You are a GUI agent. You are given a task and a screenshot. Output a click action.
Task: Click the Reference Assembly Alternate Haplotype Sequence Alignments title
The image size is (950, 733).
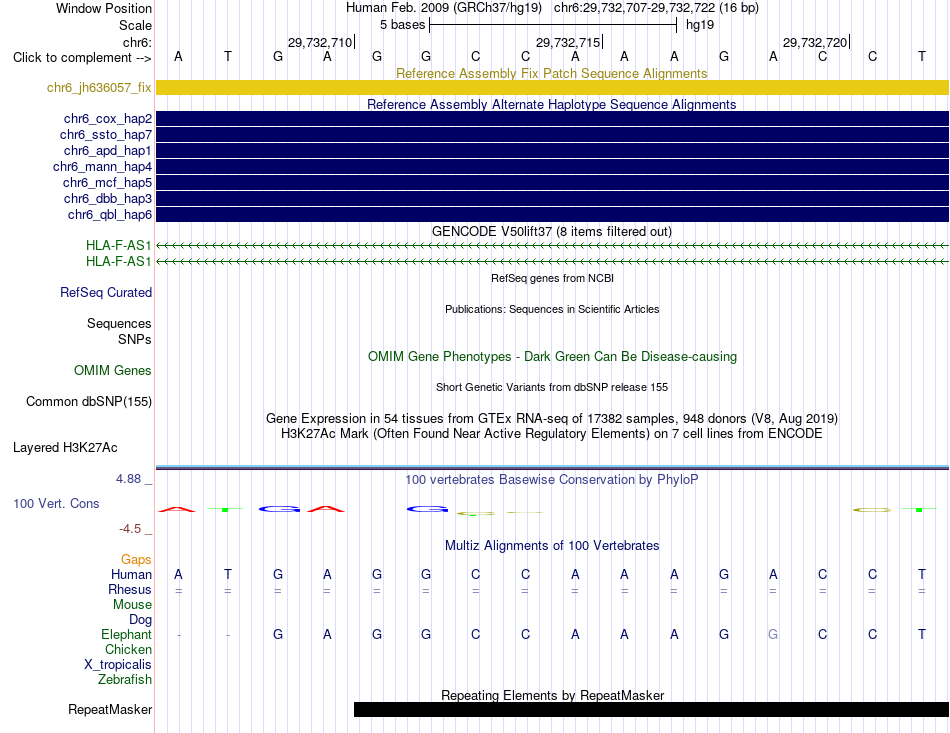click(x=552, y=104)
